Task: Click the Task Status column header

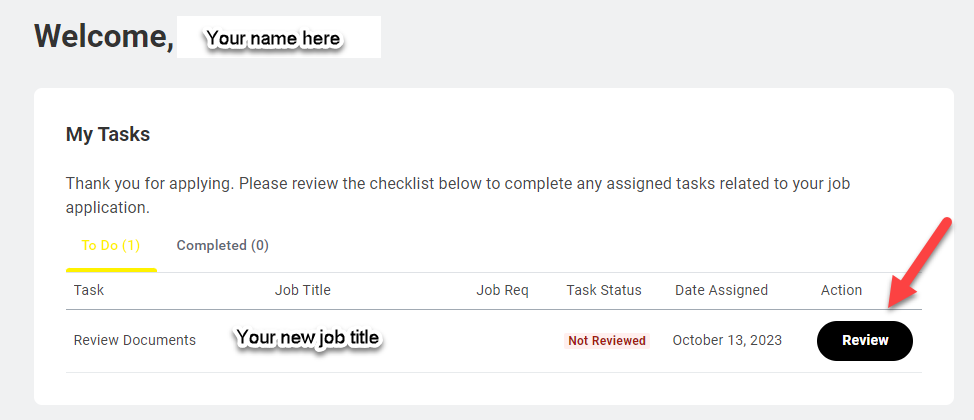Action: coord(604,290)
